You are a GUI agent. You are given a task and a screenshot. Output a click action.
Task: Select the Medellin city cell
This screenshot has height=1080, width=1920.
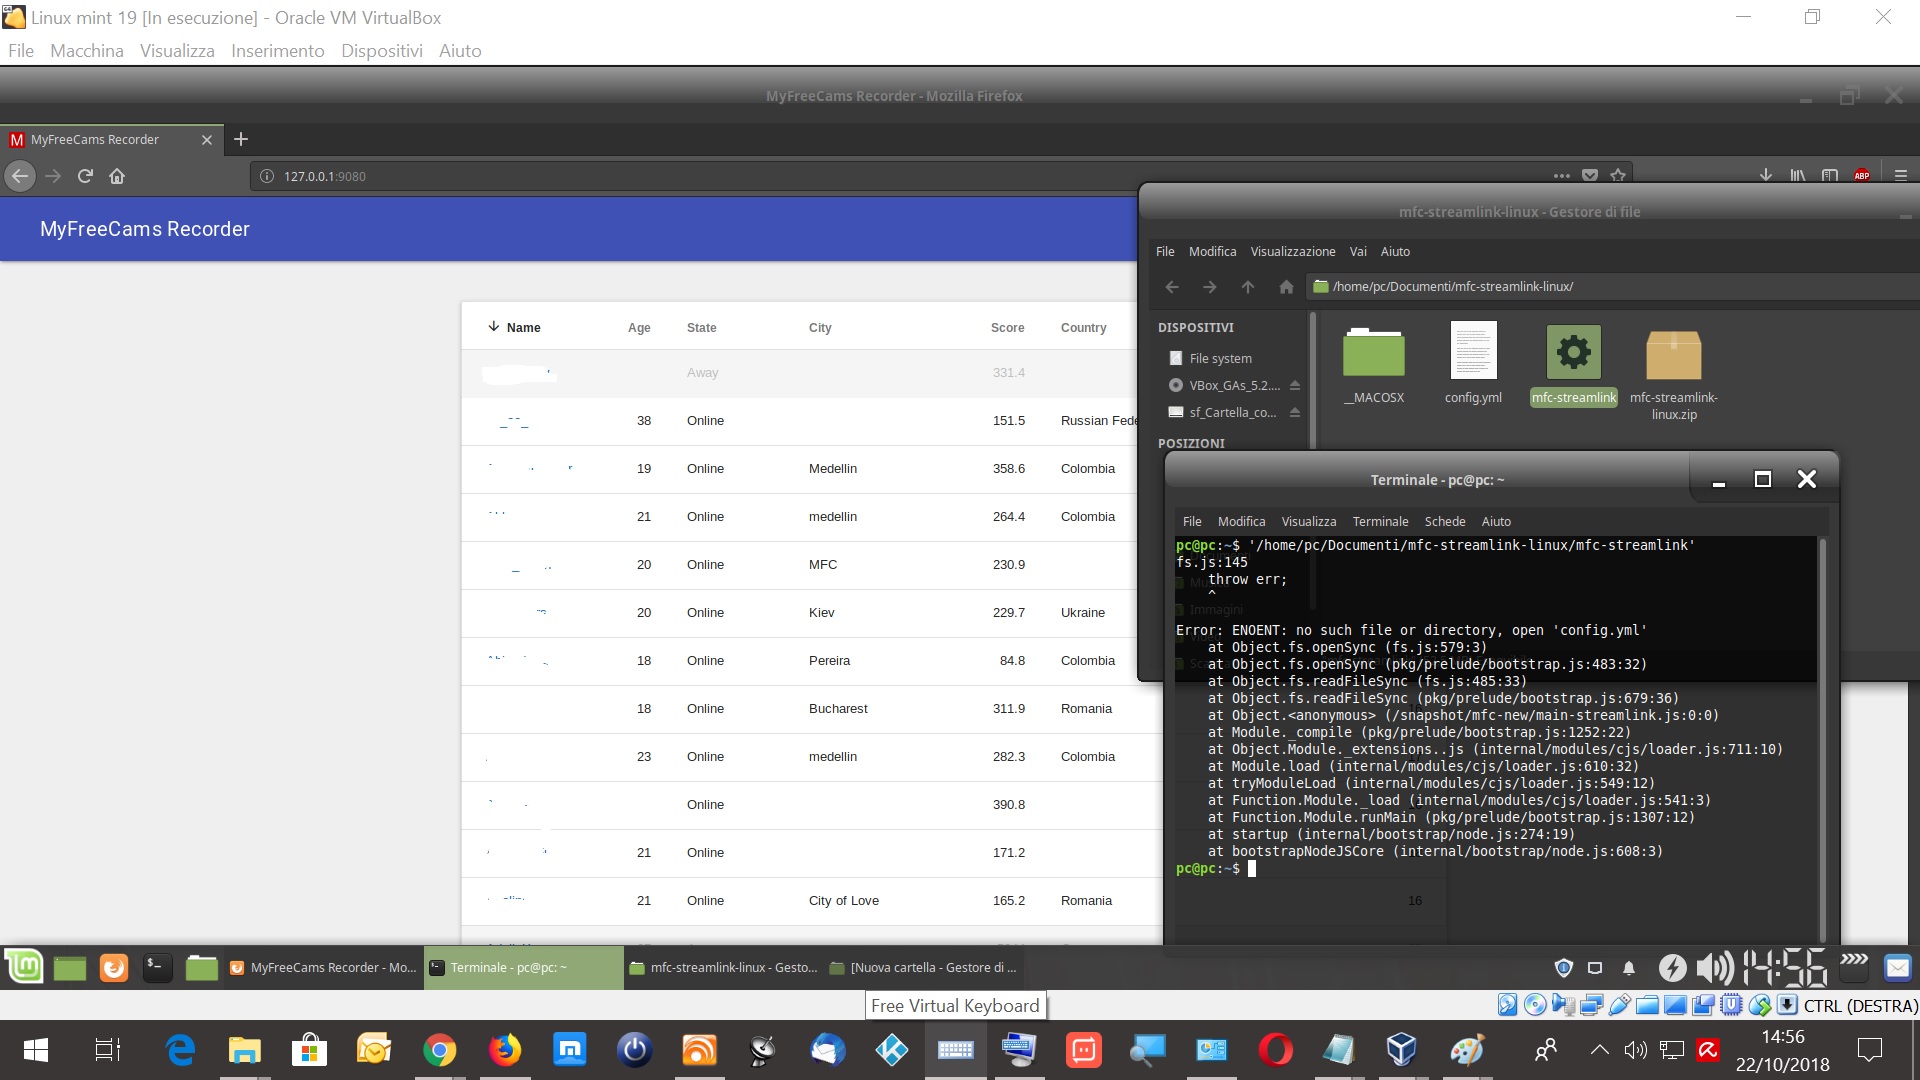tap(833, 469)
